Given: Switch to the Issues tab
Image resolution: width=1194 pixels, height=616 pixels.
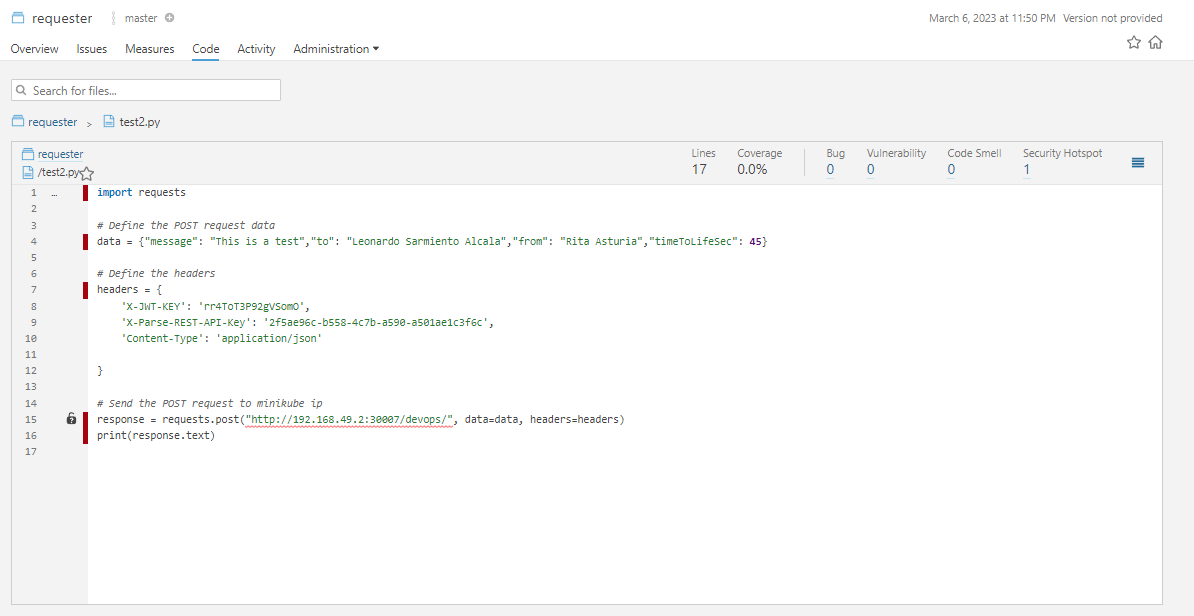Looking at the screenshot, I should pyautogui.click(x=91, y=48).
